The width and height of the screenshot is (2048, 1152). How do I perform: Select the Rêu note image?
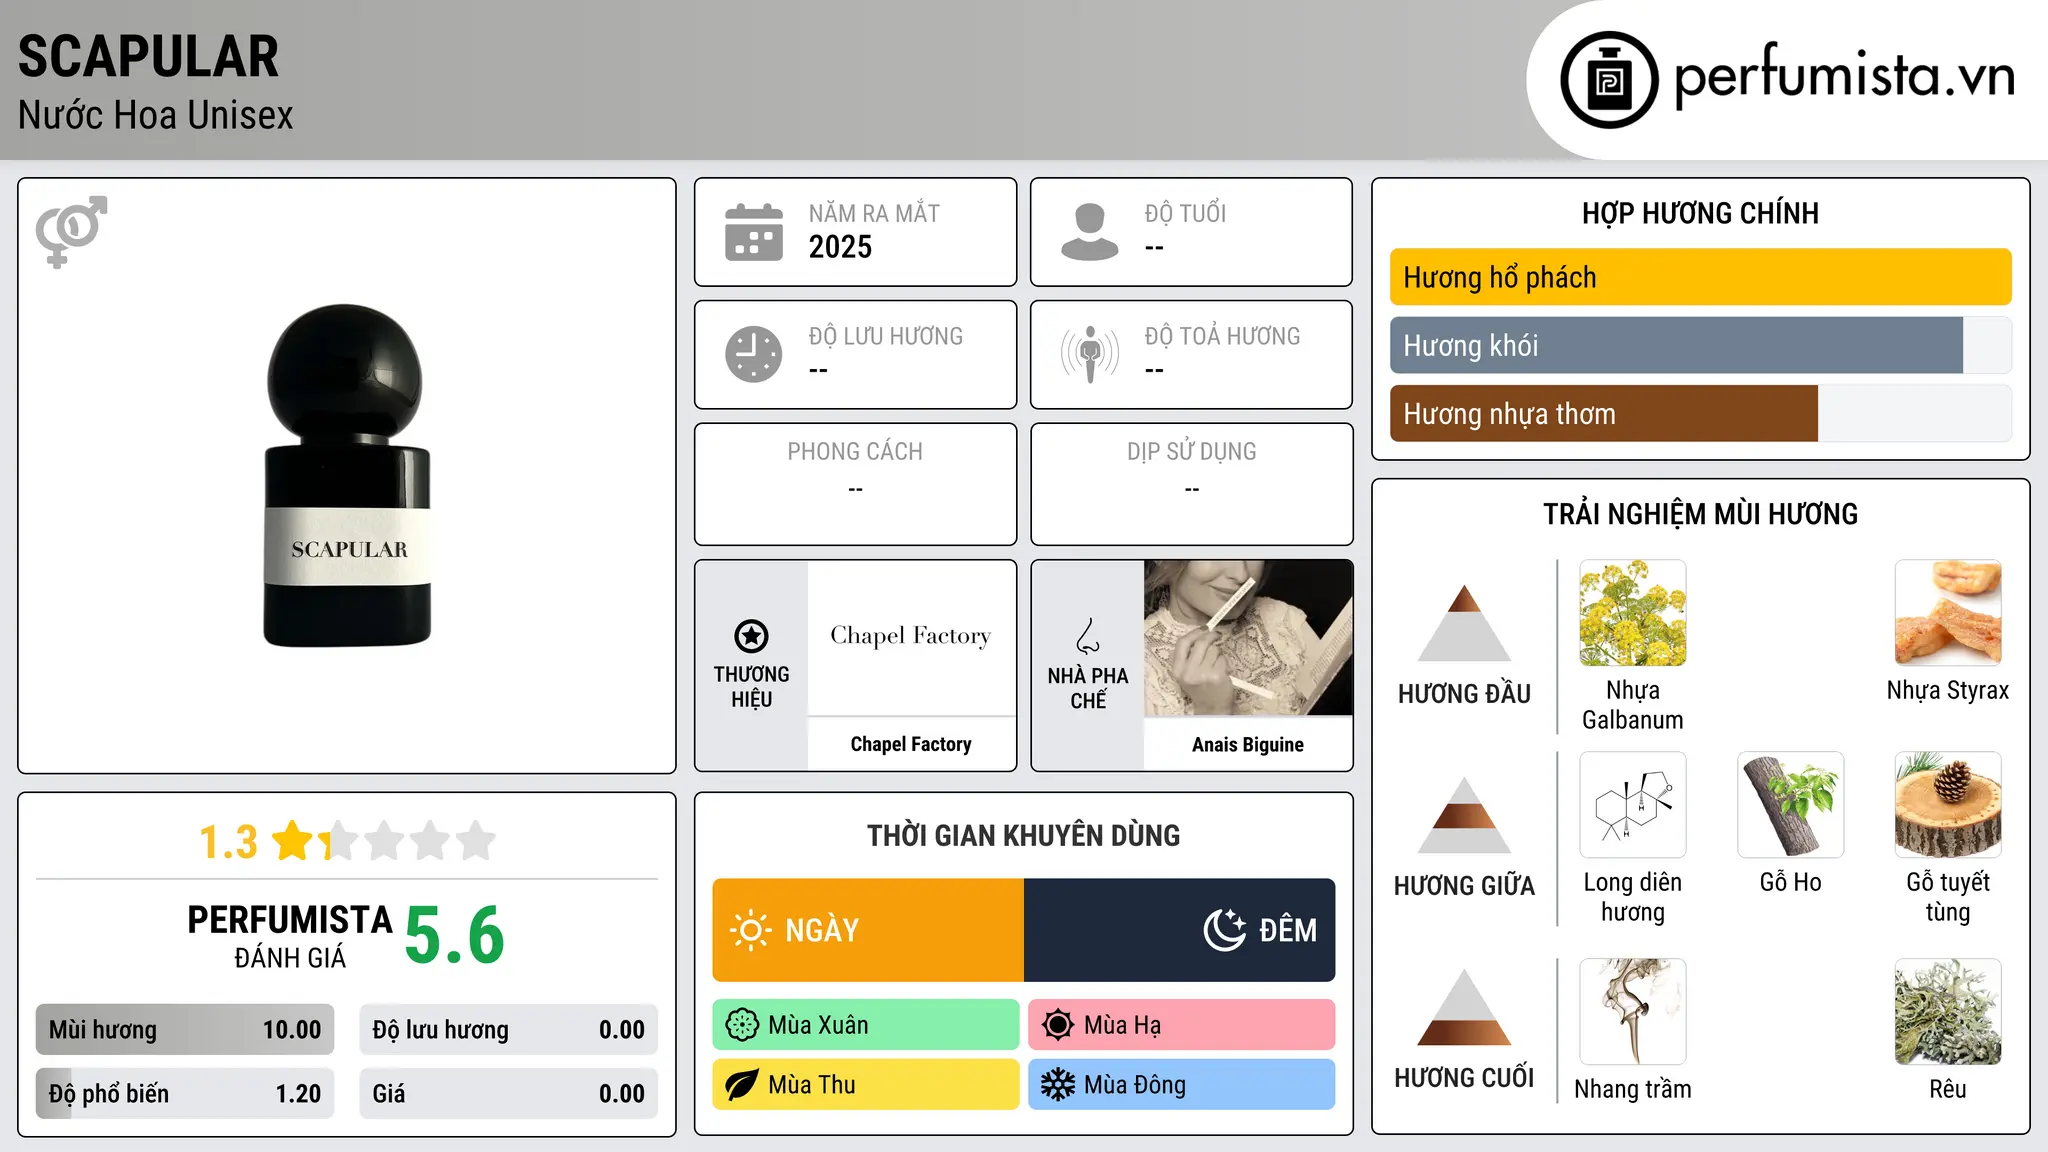click(x=1948, y=1012)
